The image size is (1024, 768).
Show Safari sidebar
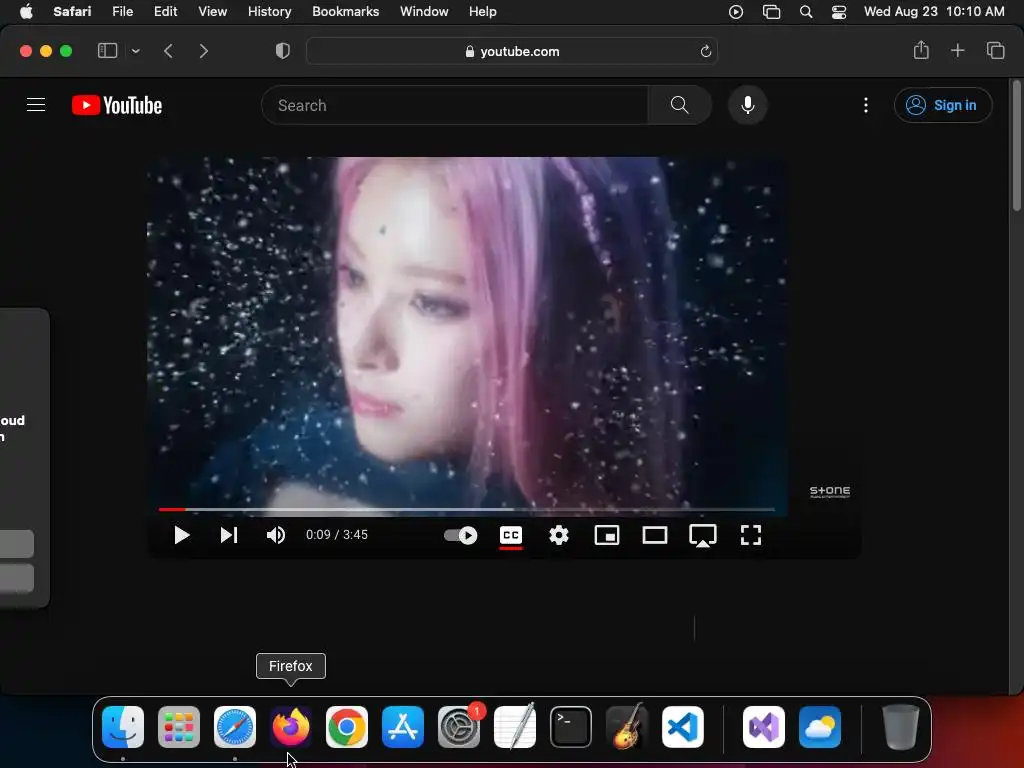click(107, 51)
